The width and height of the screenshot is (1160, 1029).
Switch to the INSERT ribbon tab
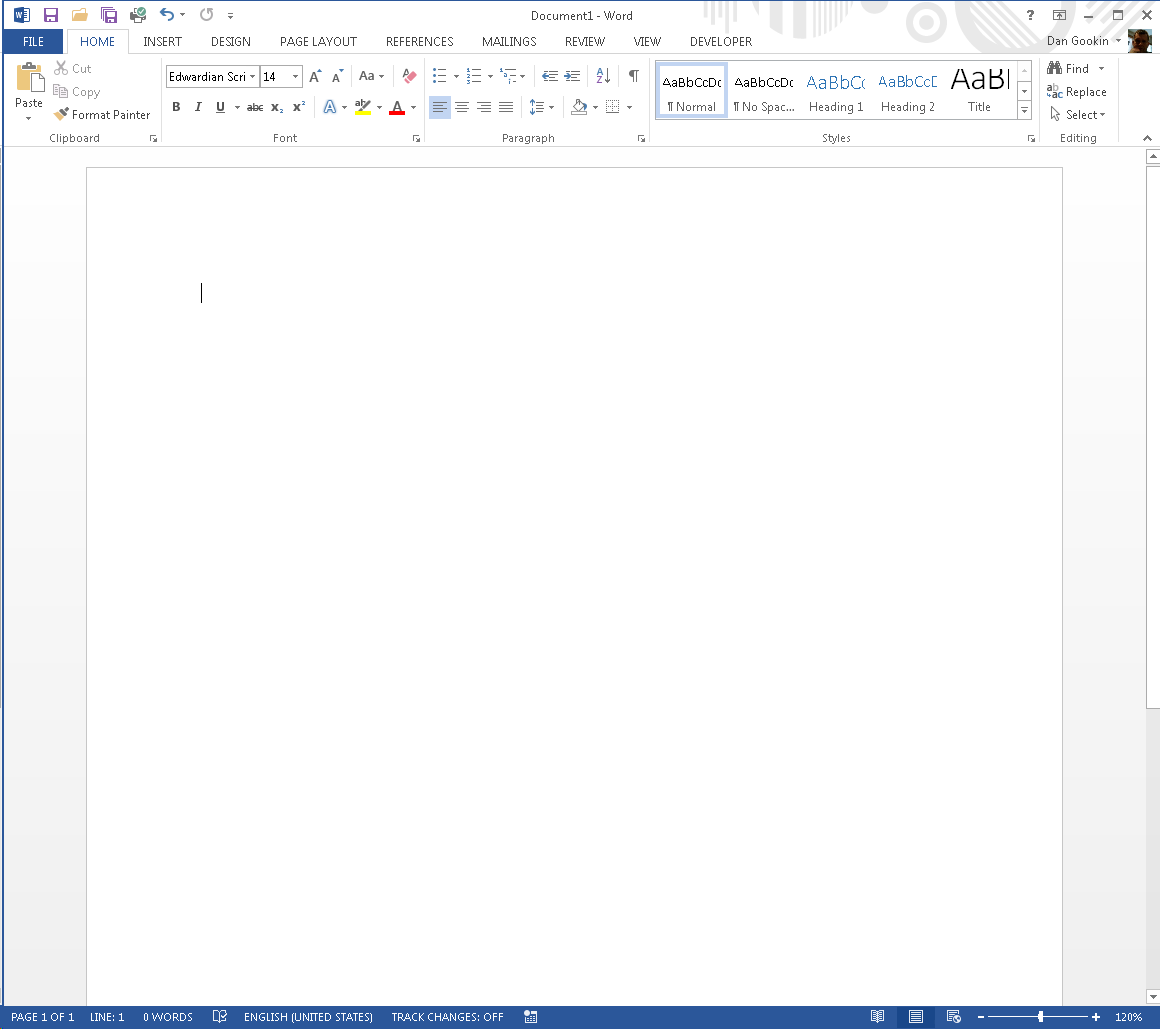click(x=162, y=42)
